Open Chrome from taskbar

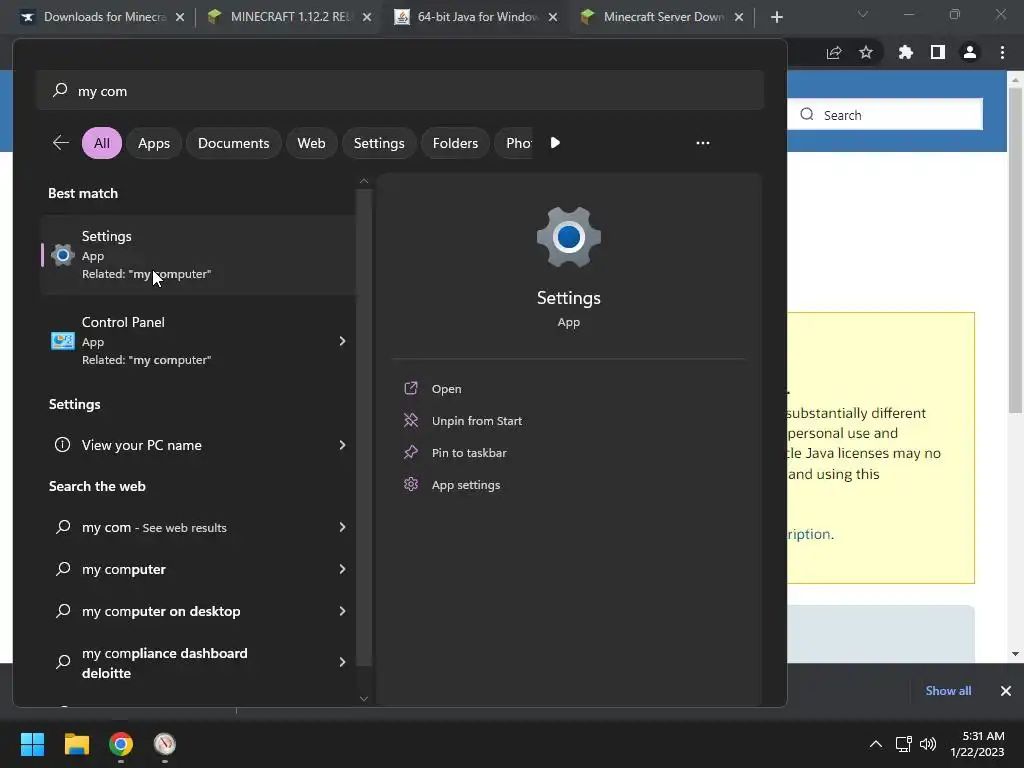[121, 744]
